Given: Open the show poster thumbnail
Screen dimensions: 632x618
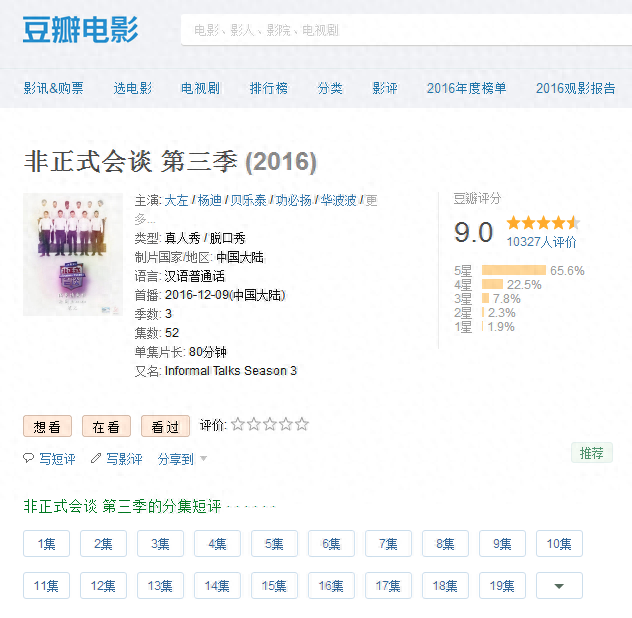Looking at the screenshot, I should (73, 254).
